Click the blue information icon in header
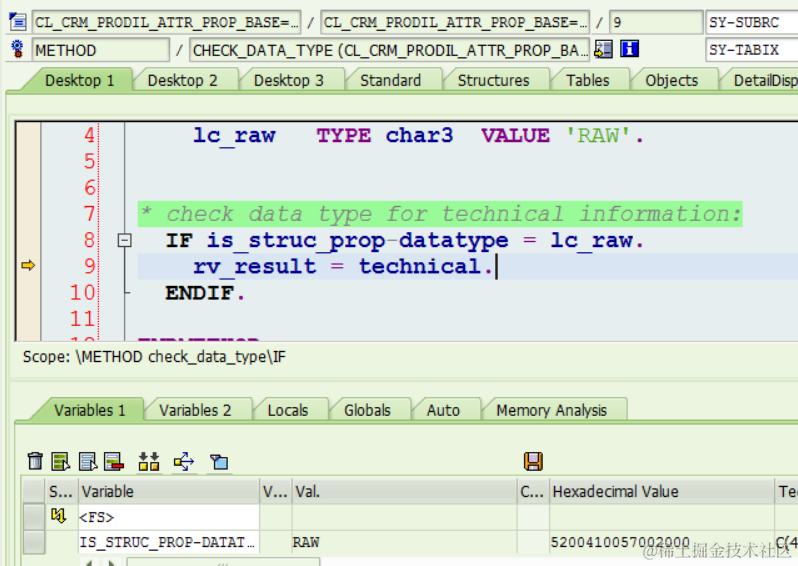 pyautogui.click(x=630, y=49)
